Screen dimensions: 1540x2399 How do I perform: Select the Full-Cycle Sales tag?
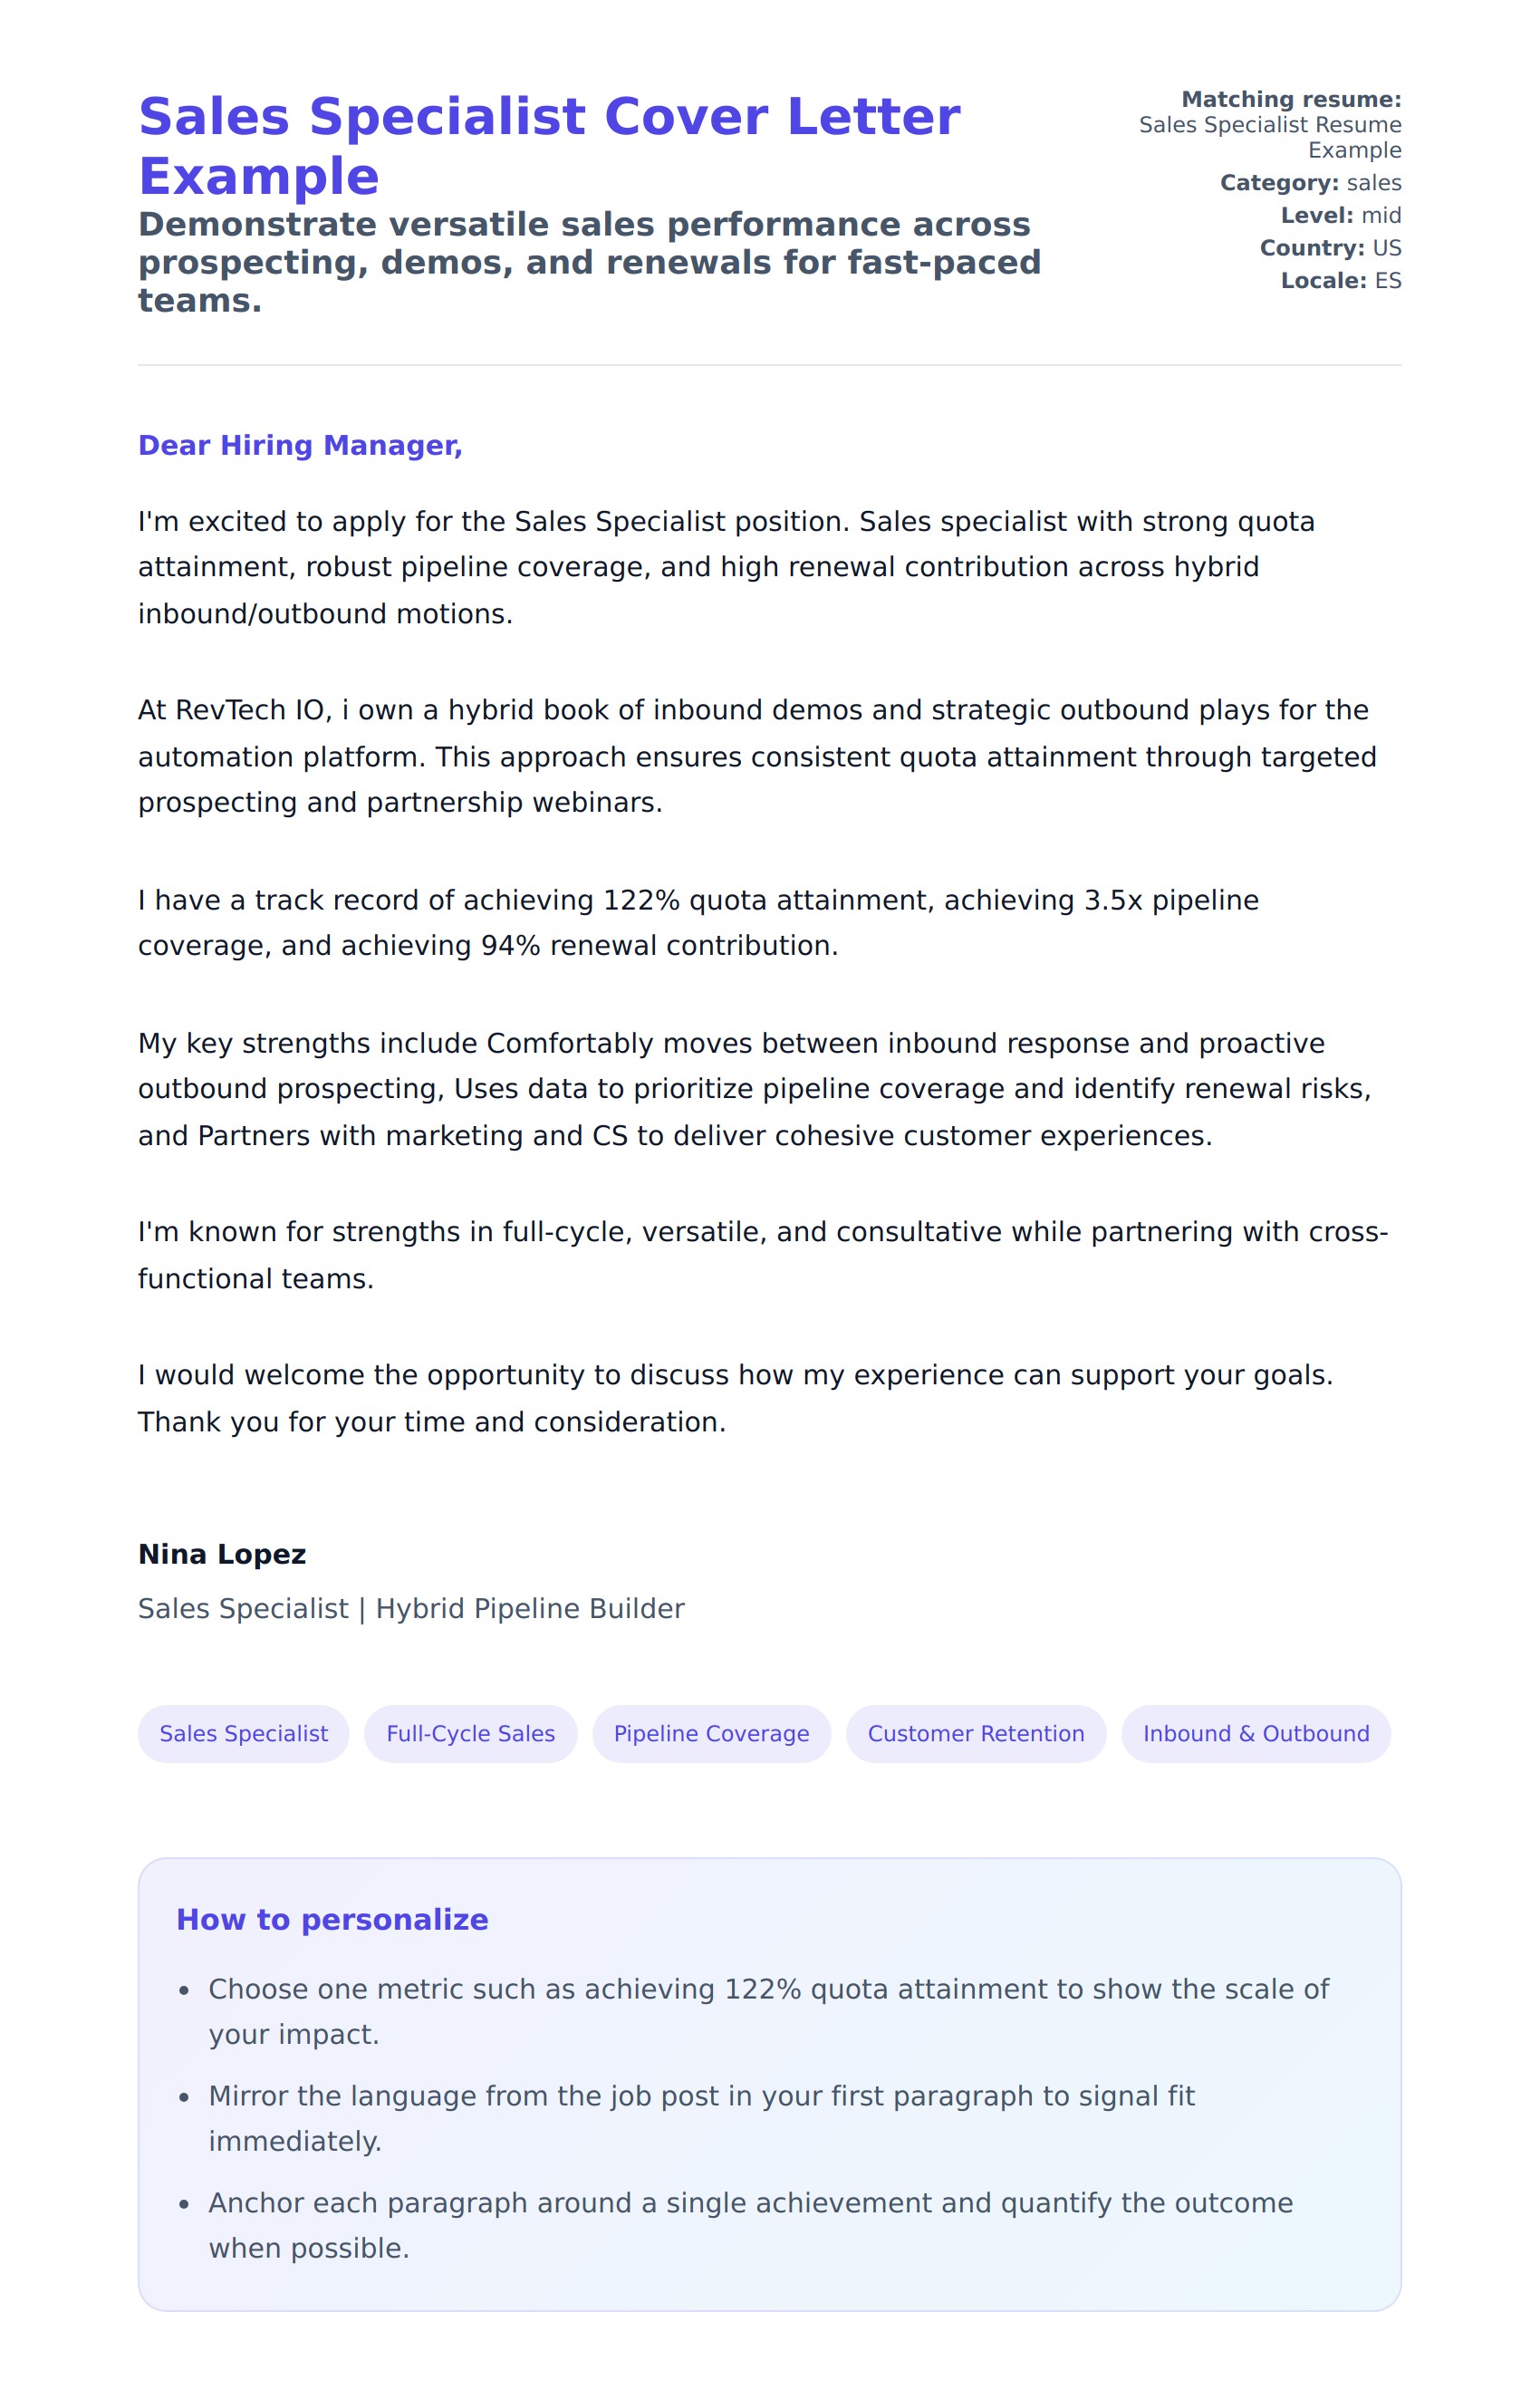470,1733
